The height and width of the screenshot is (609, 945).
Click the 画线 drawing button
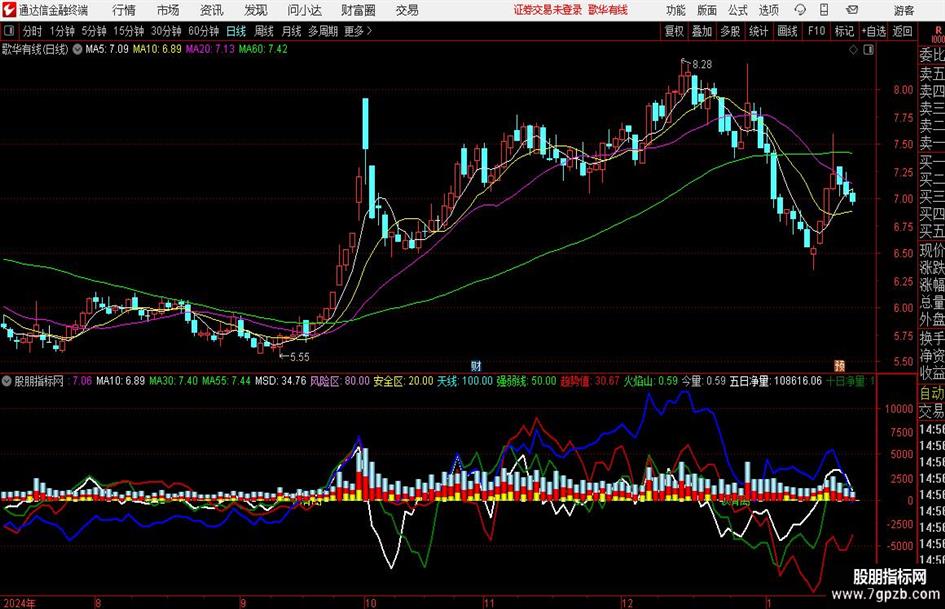pos(787,31)
